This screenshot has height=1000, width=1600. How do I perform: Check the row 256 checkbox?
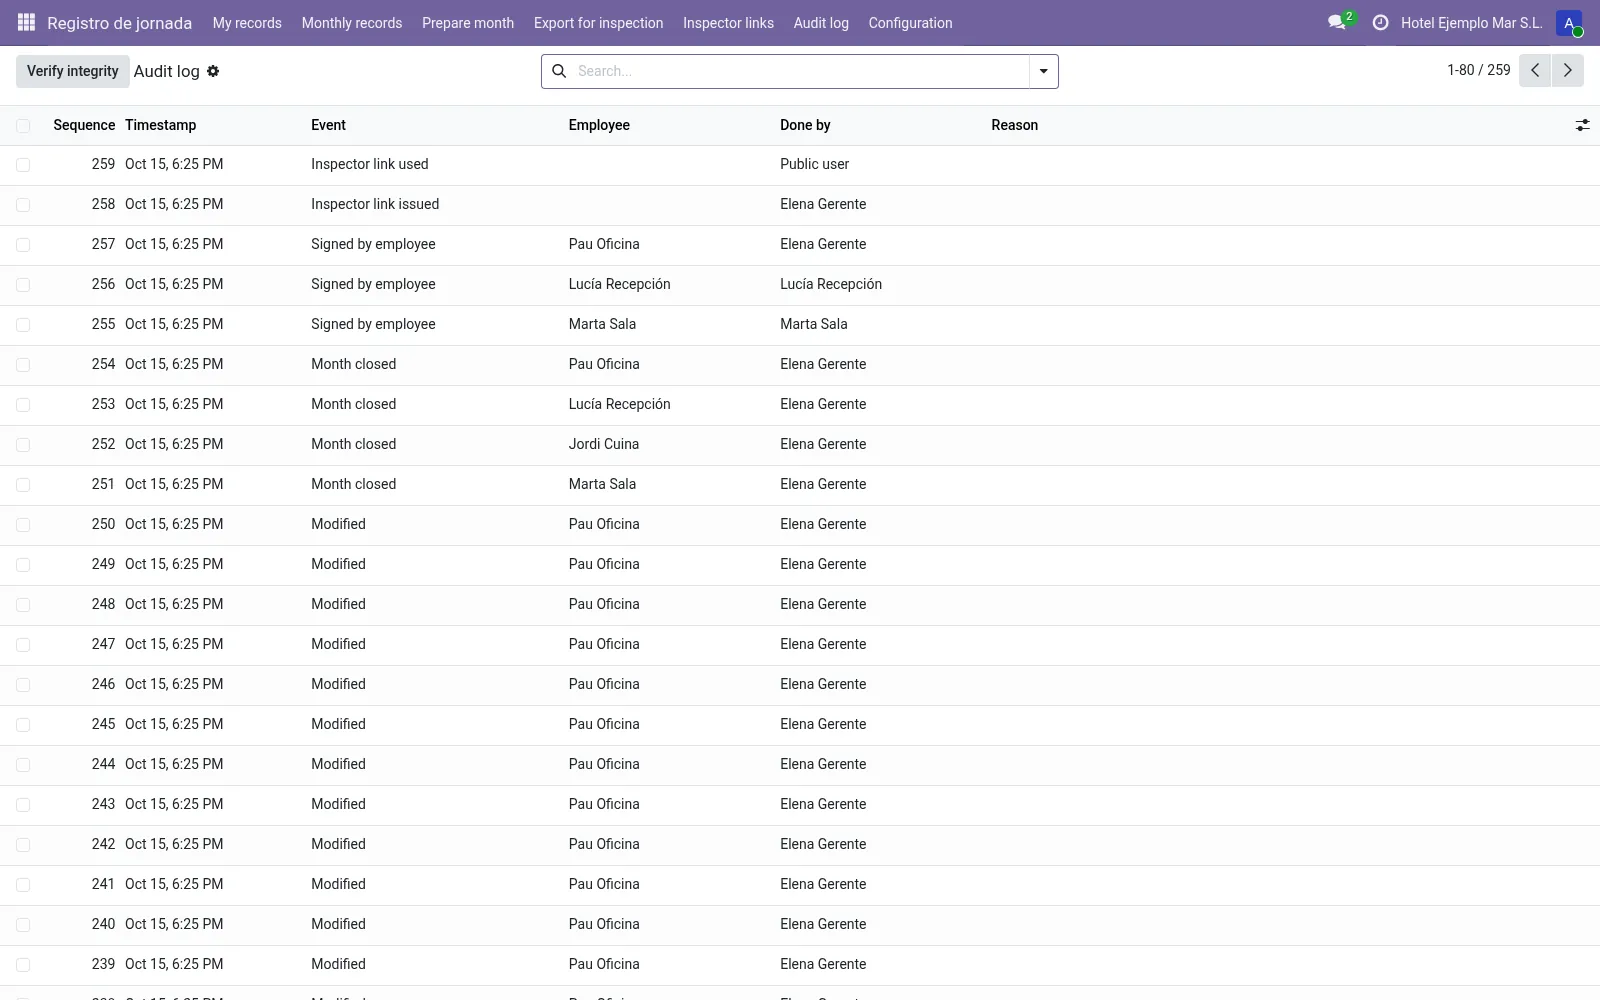pyautogui.click(x=23, y=285)
